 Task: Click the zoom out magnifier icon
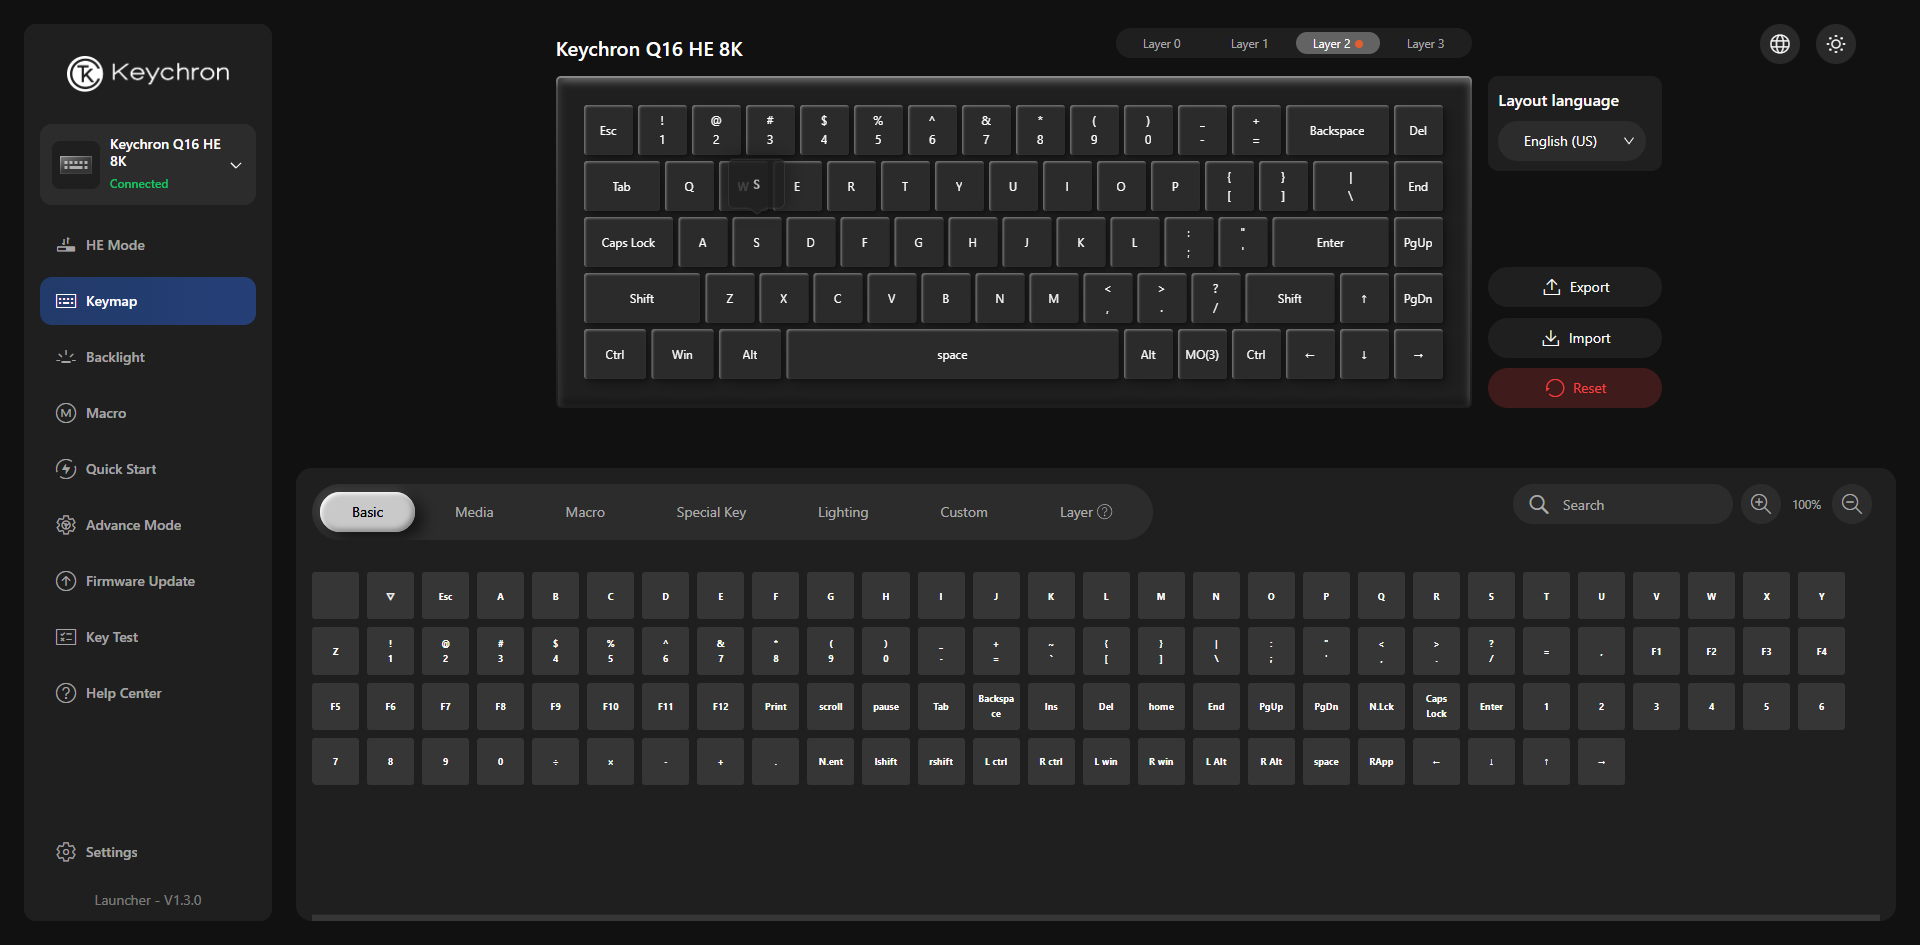[x=1852, y=505]
